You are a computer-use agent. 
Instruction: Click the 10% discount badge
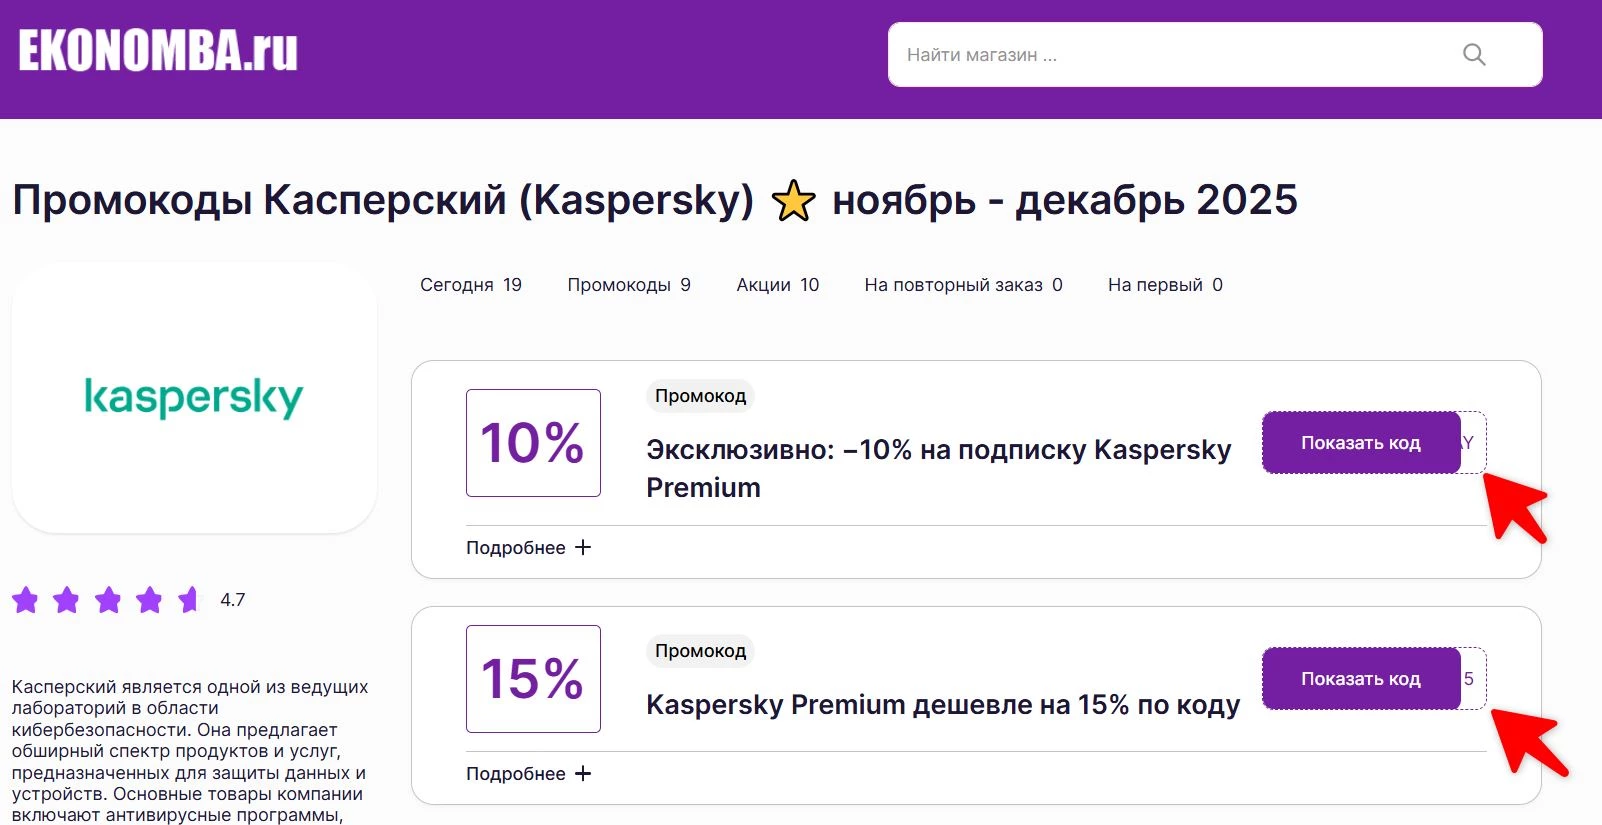(532, 442)
